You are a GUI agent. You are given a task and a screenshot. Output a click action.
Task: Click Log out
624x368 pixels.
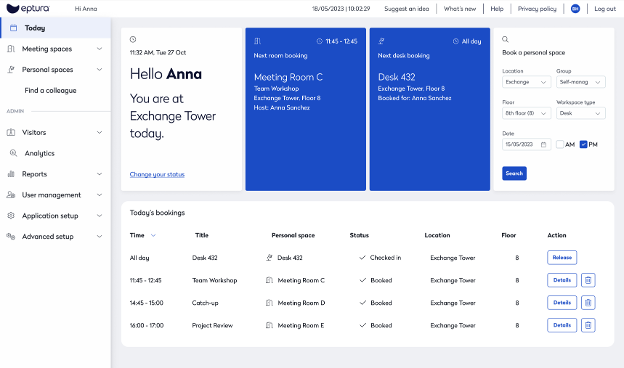point(605,9)
